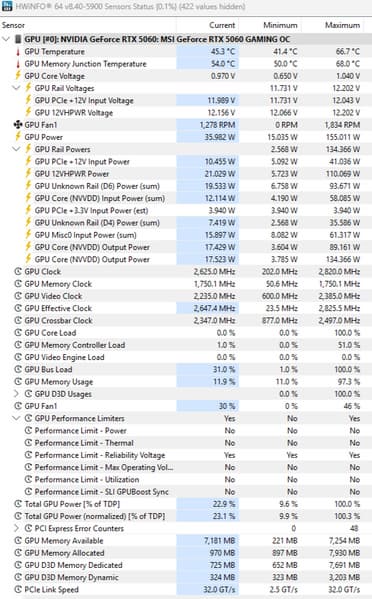Click the lightning icon beside GPU 12VHPWR Power
The width and height of the screenshot is (372, 599).
28,173
